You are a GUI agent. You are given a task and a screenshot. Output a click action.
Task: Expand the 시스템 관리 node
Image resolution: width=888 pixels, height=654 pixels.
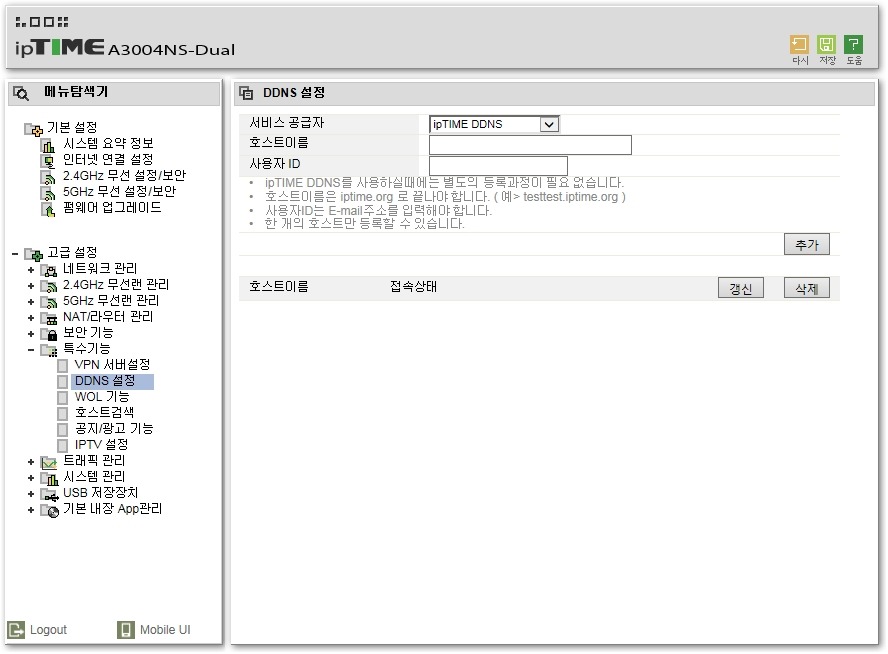(x=31, y=478)
